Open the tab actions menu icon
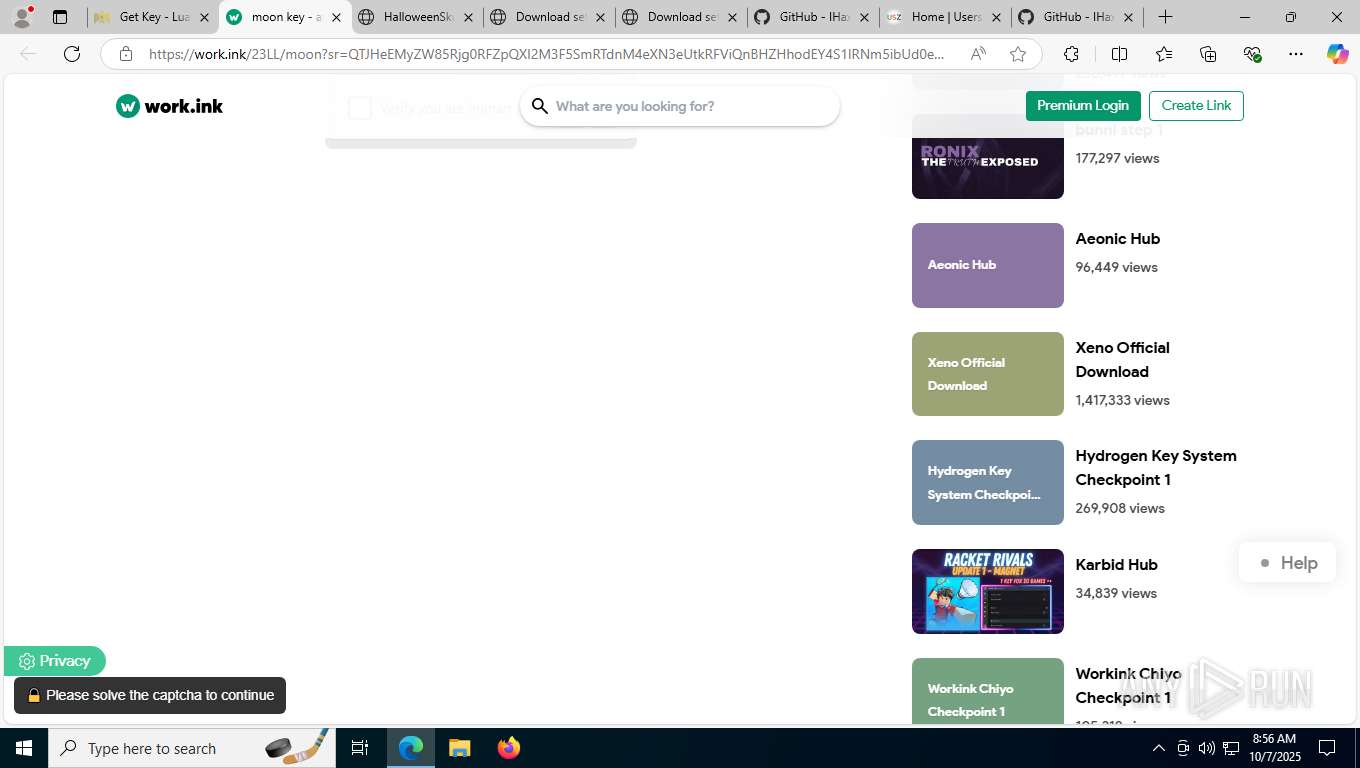The image size is (1360, 768). click(60, 17)
